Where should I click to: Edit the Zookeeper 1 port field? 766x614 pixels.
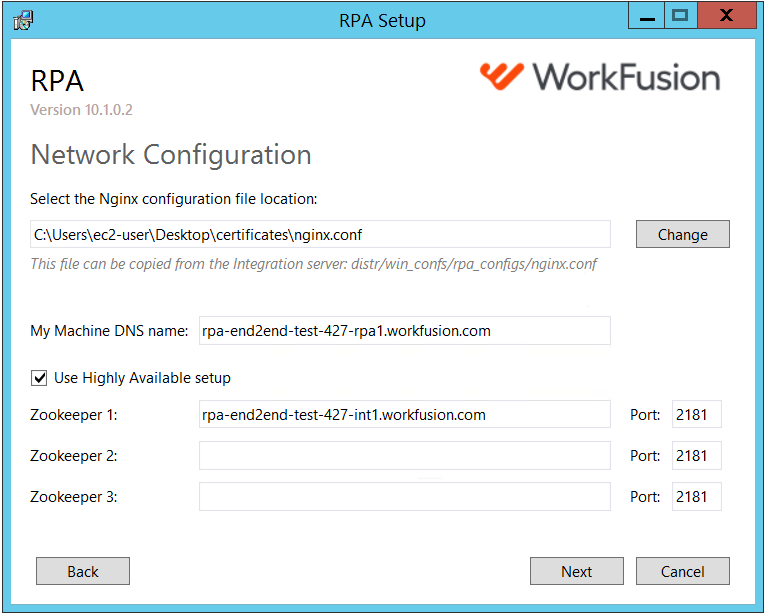(x=697, y=415)
